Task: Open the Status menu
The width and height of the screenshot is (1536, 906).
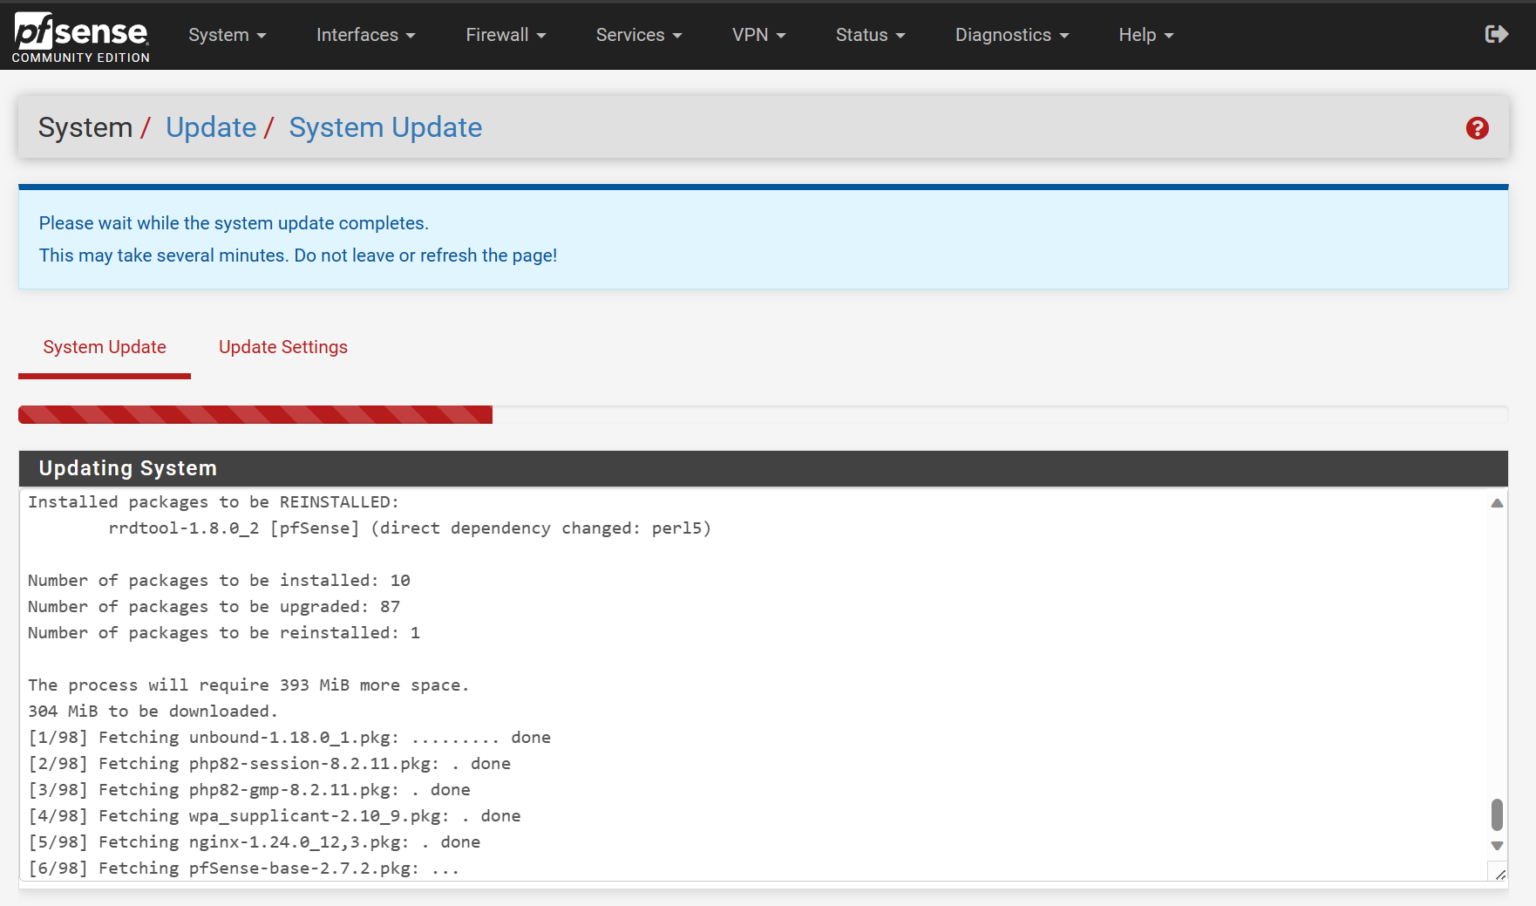Action: [869, 34]
